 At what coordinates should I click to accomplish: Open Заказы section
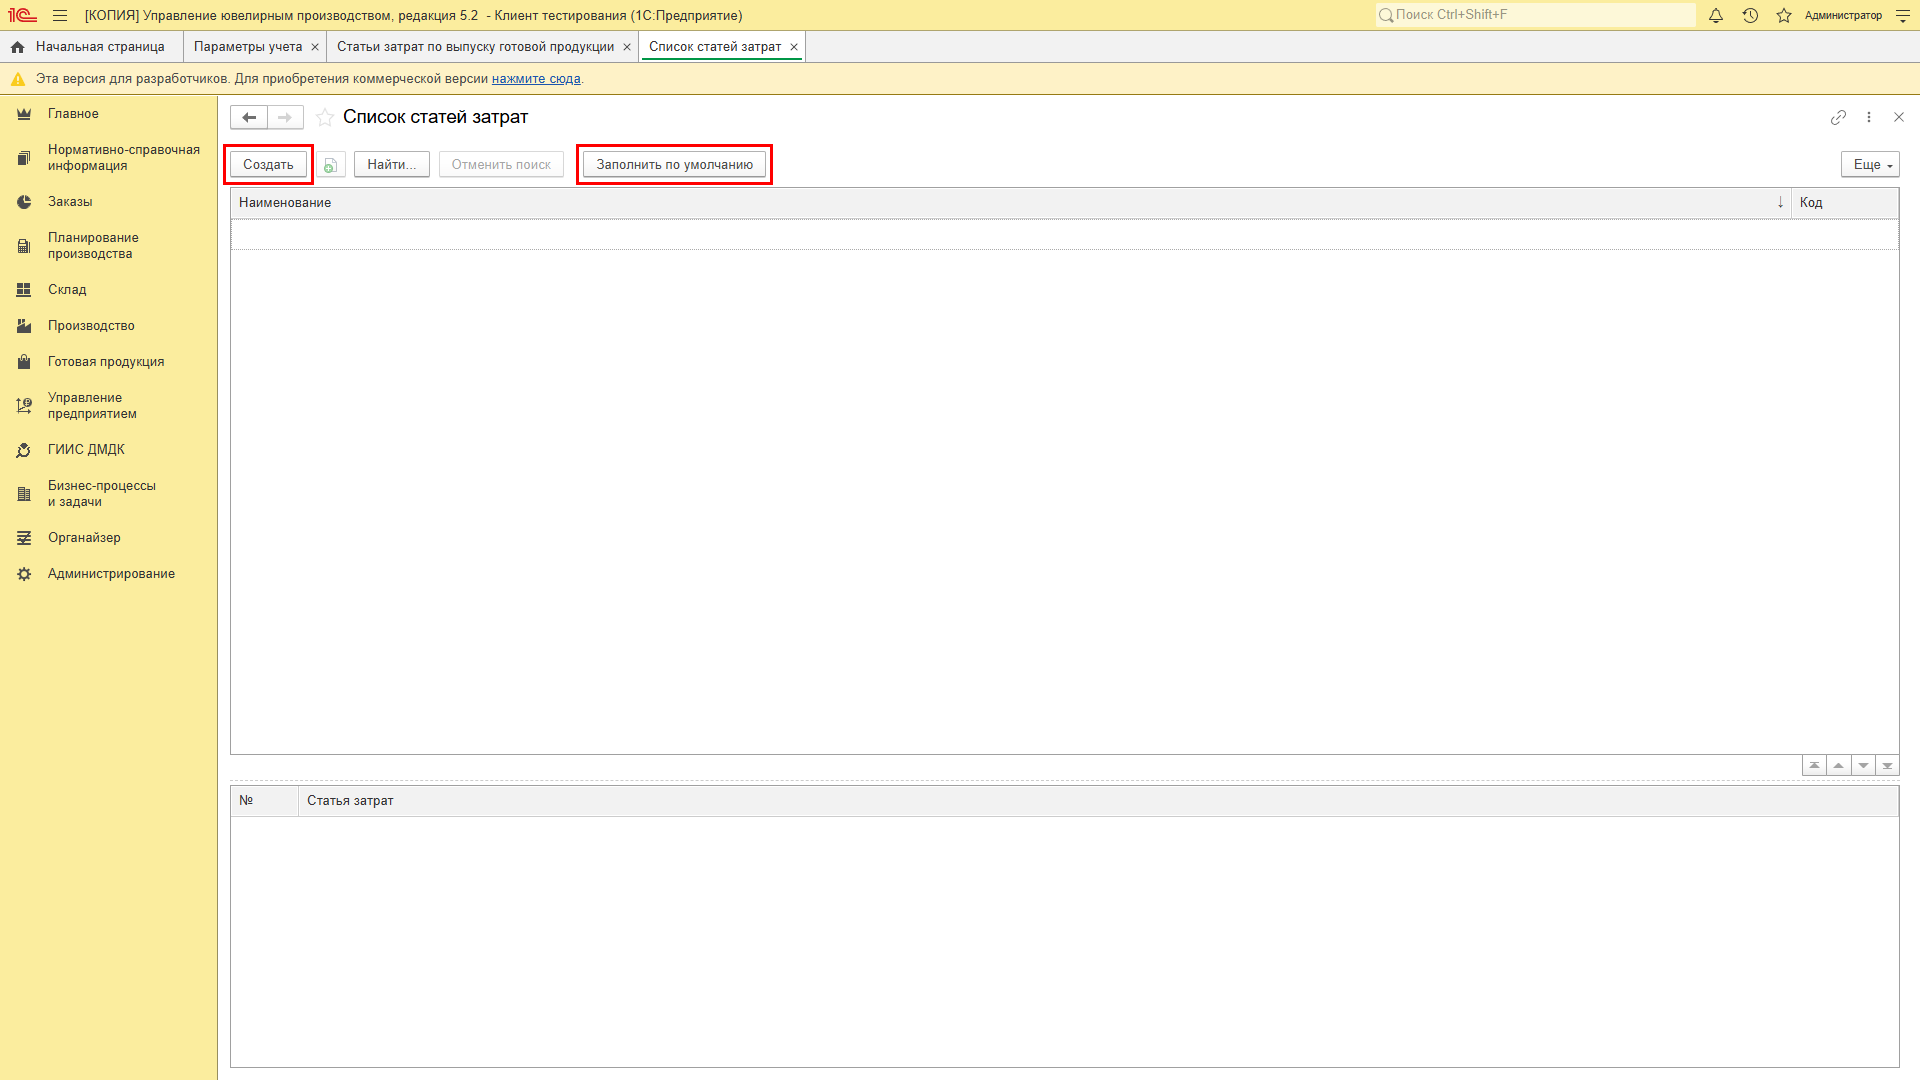[x=108, y=202]
